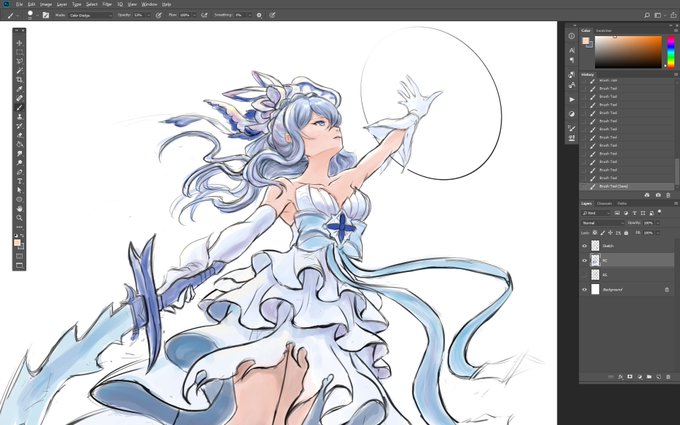Screen dimensions: 680x425
Task: Create new snapshot in History panel
Action: (658, 195)
